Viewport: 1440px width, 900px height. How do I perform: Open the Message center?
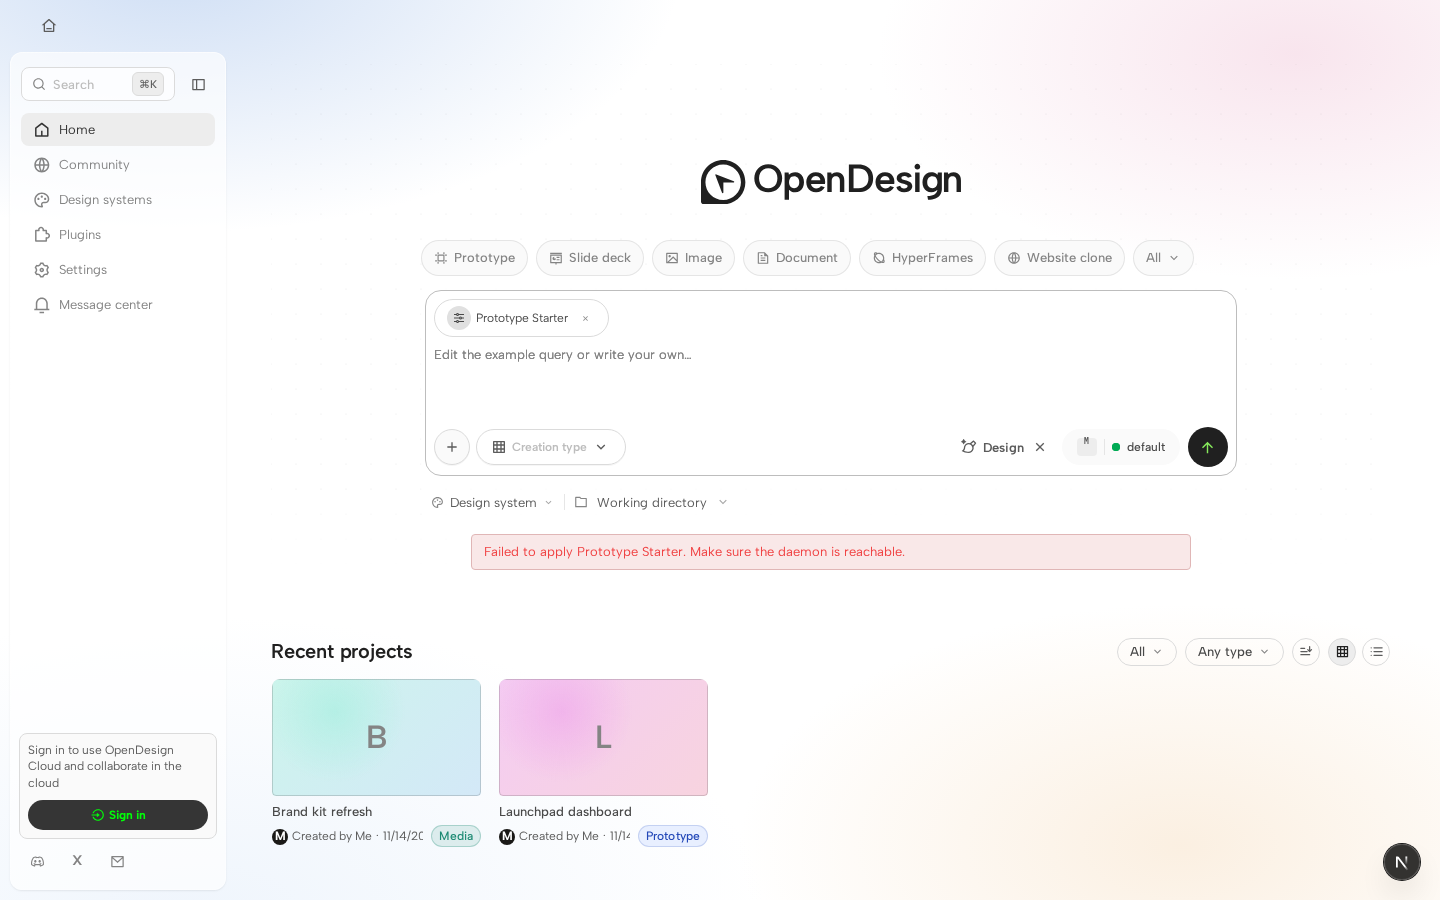tap(118, 305)
